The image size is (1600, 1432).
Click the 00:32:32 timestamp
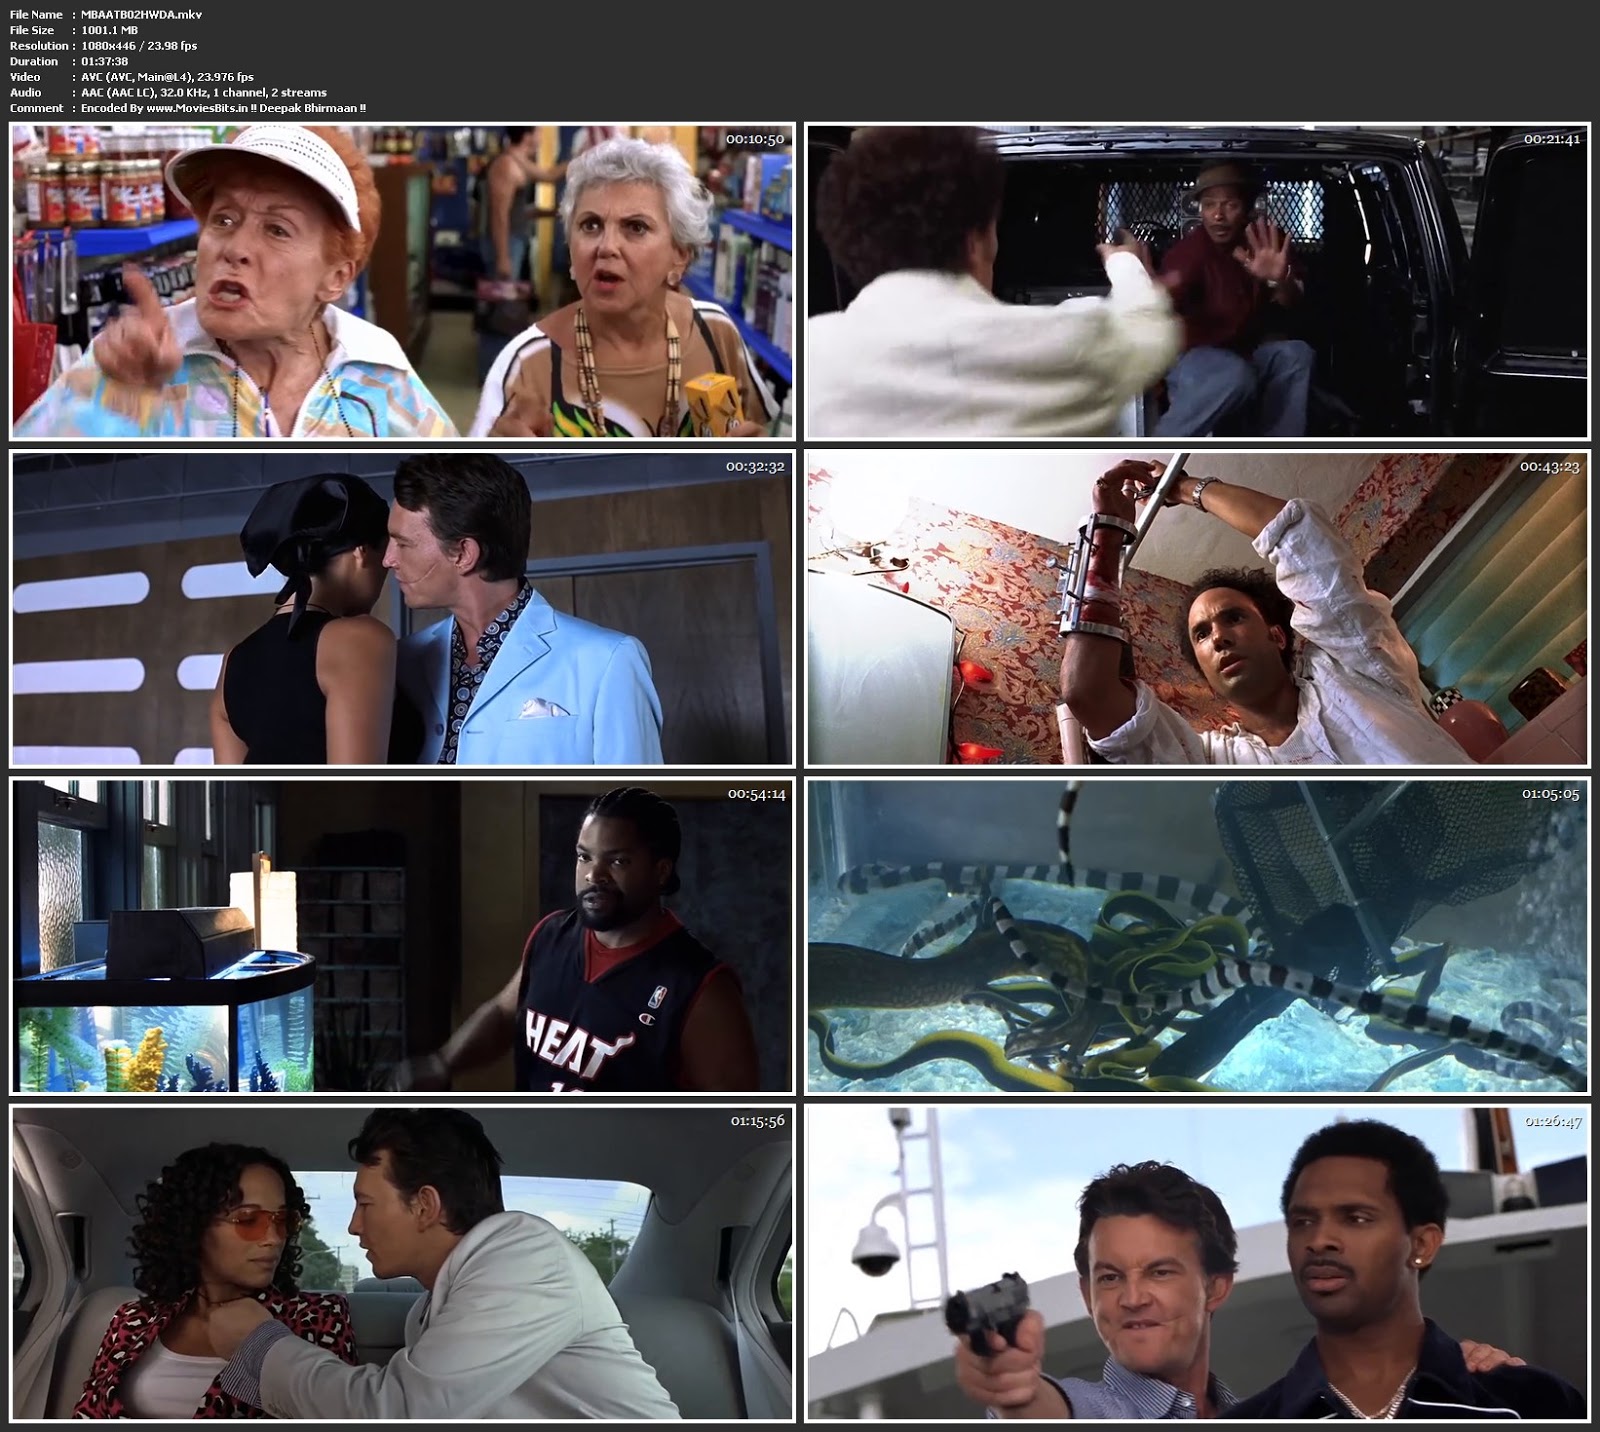(x=754, y=467)
